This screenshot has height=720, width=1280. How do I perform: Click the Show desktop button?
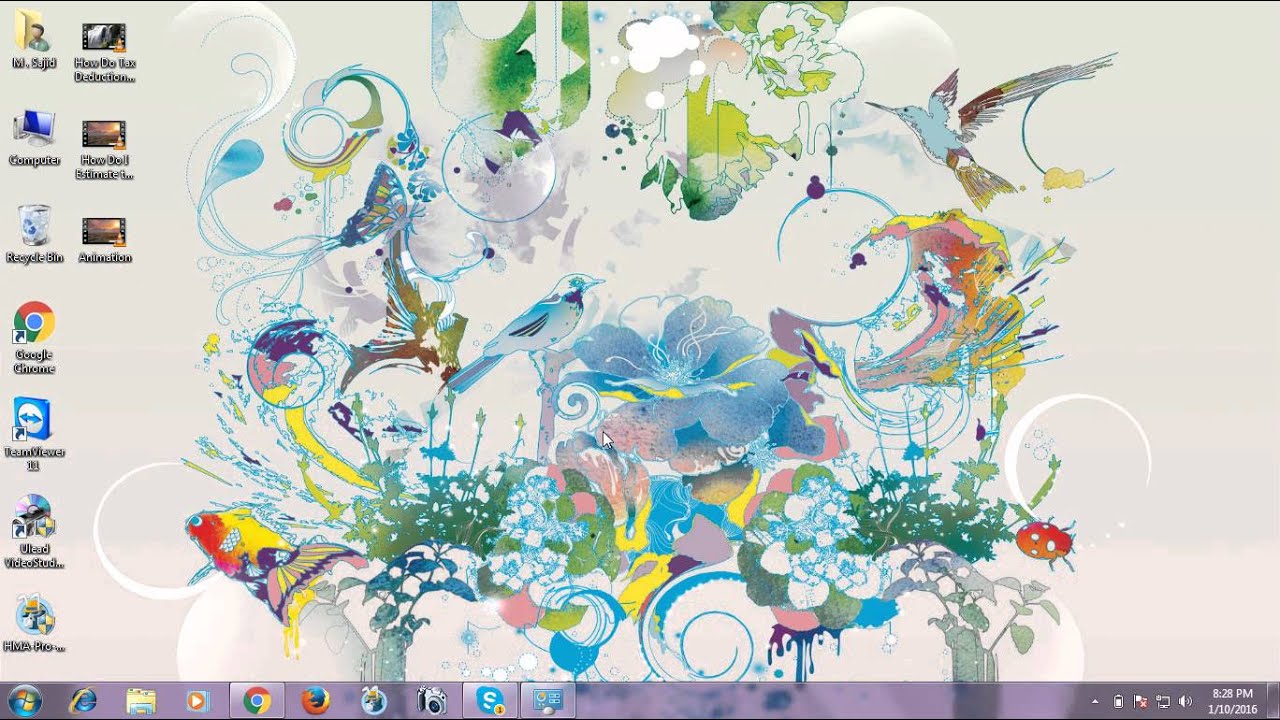point(1272,701)
